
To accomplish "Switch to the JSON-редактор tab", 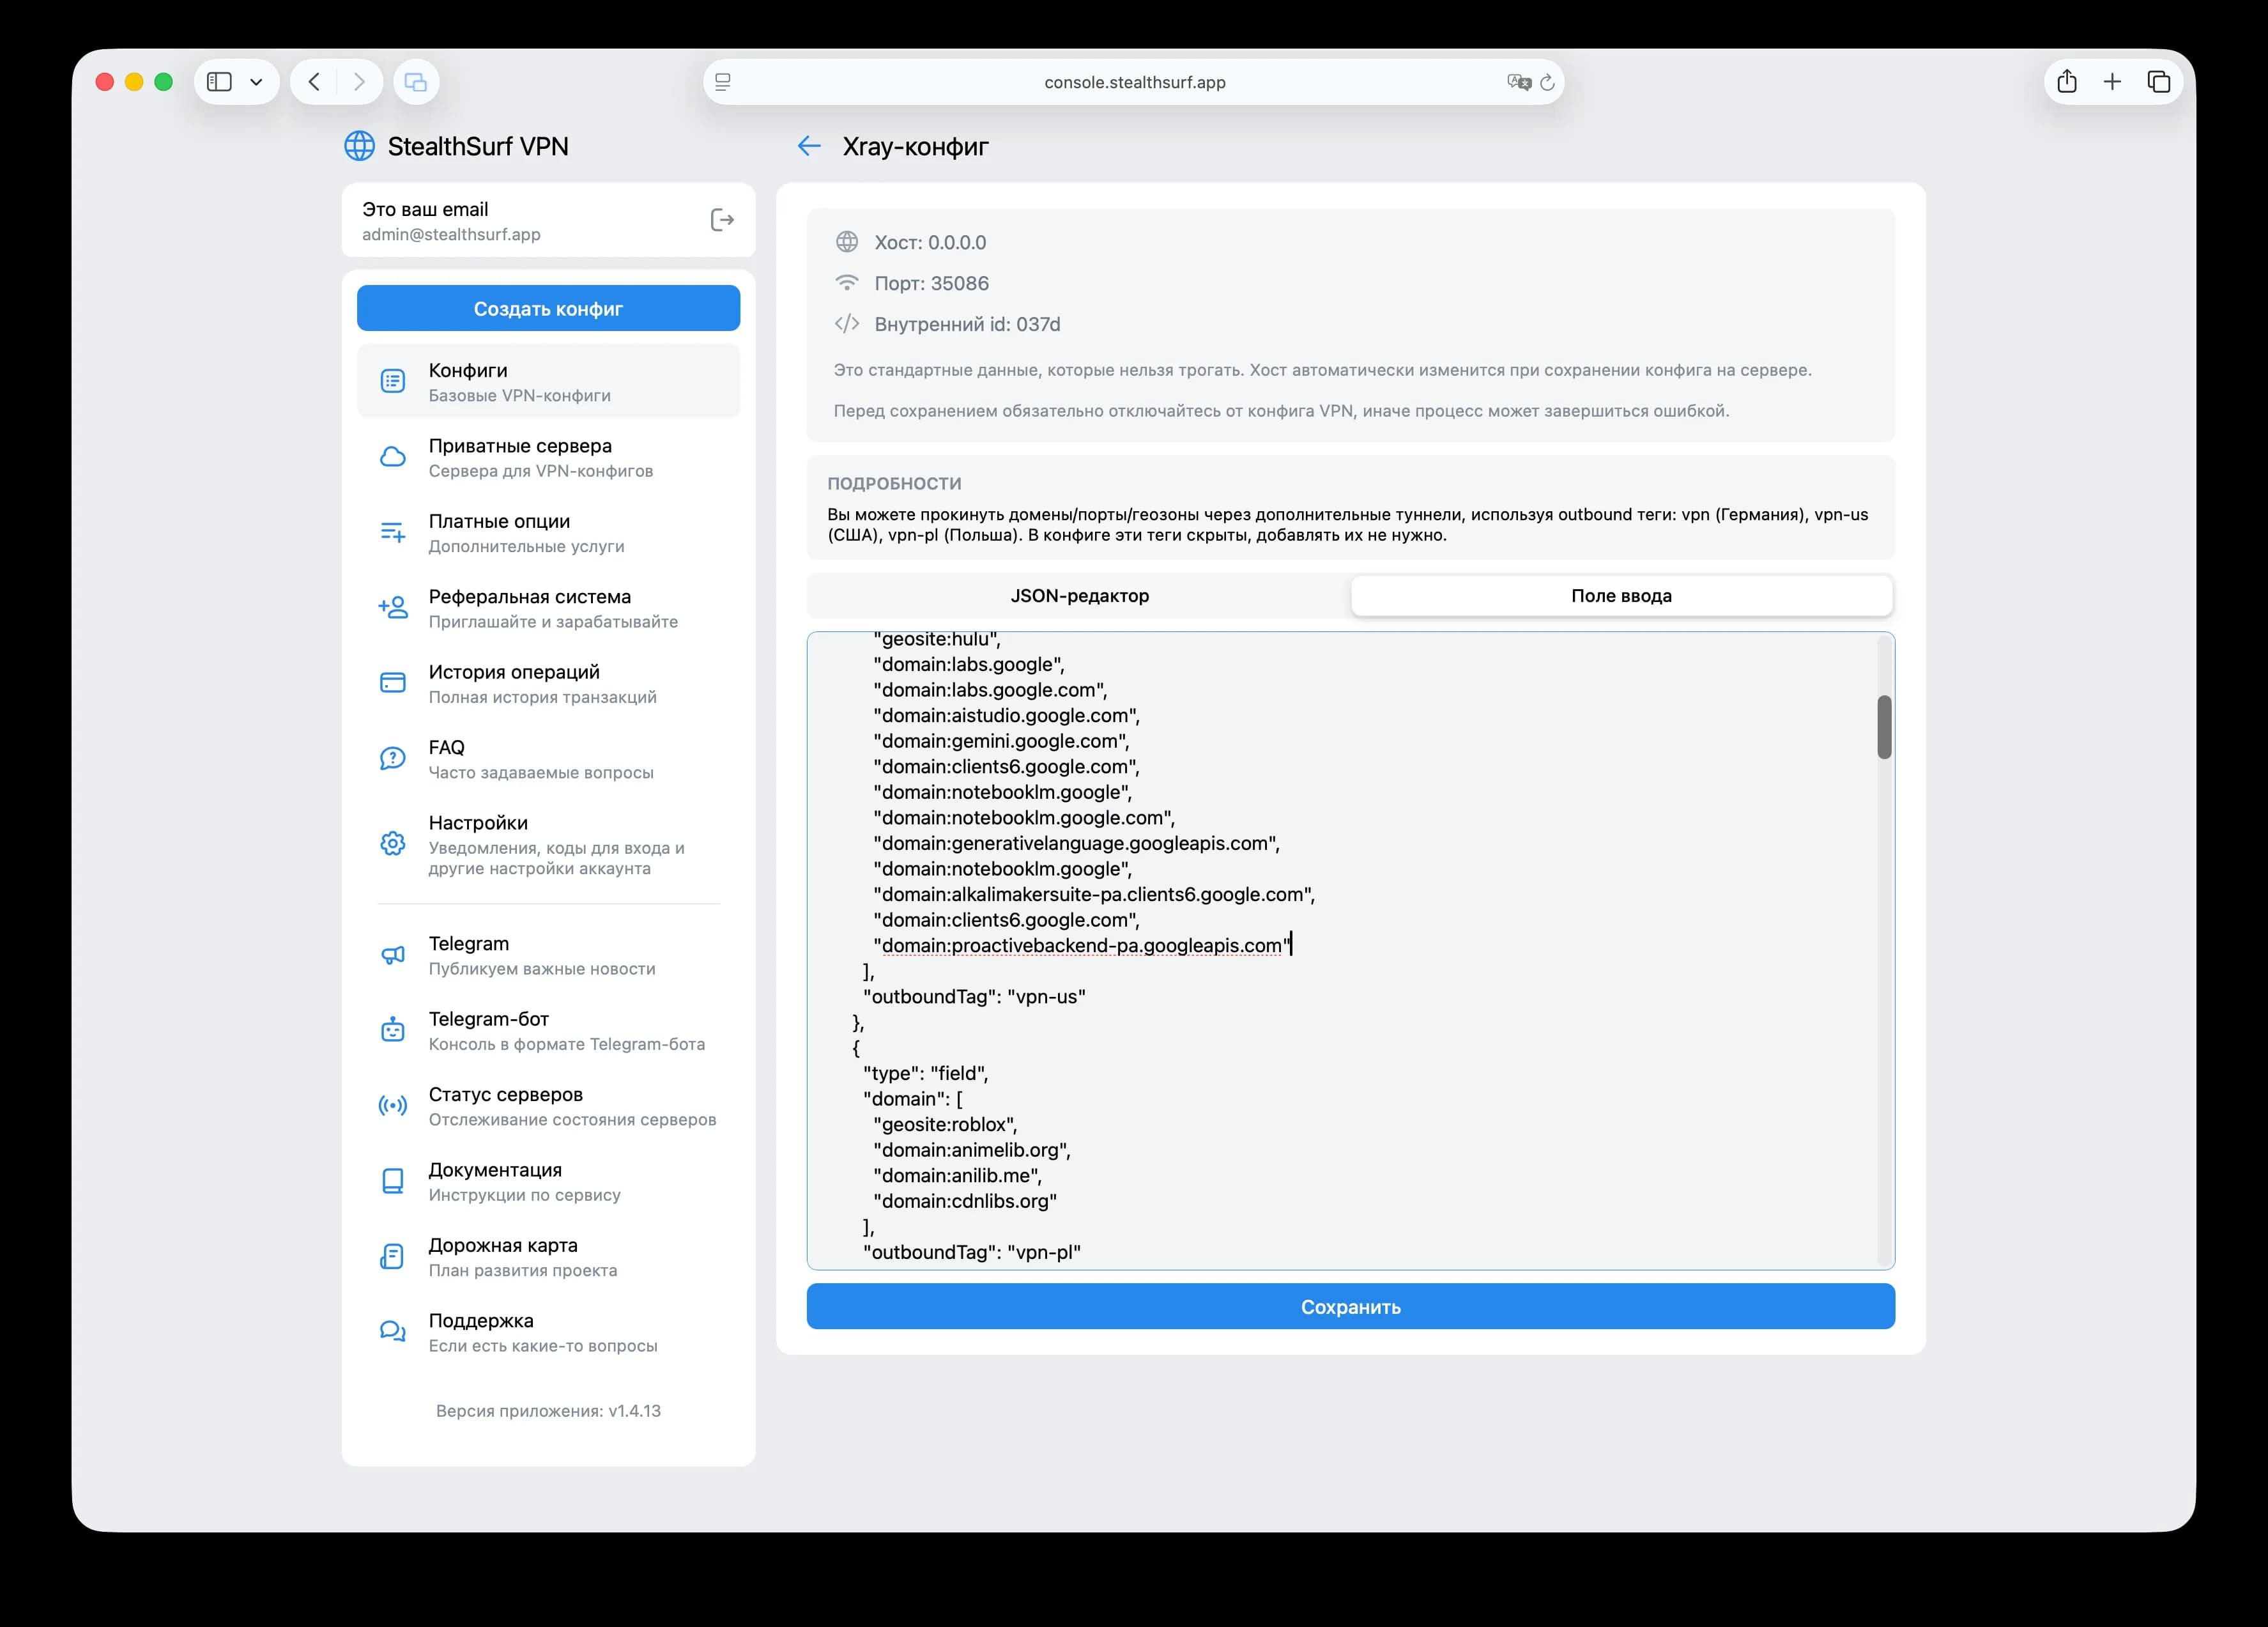I will (x=1079, y=596).
